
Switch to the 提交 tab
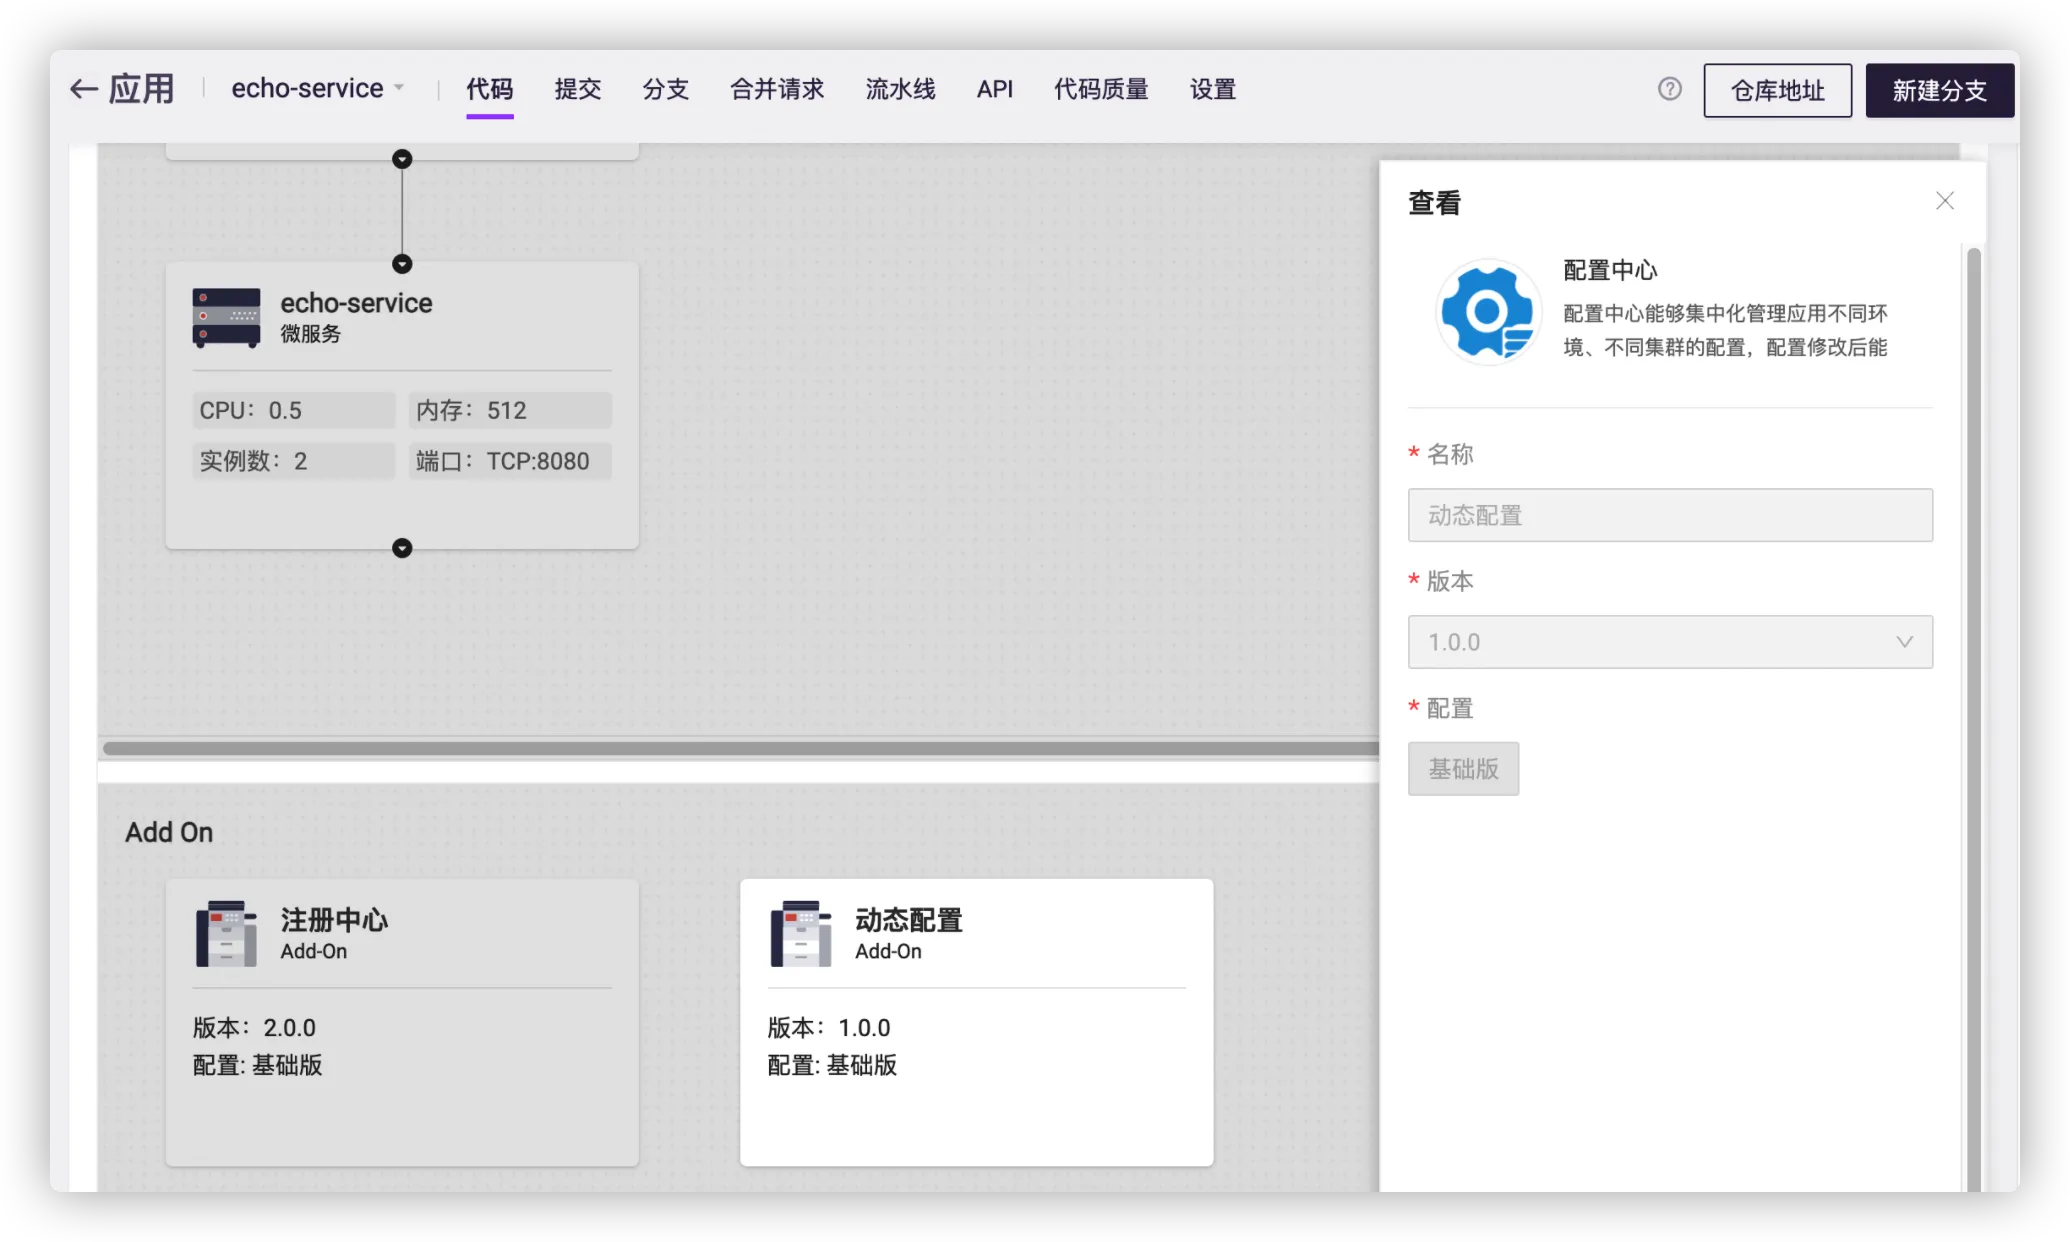pyautogui.click(x=578, y=89)
